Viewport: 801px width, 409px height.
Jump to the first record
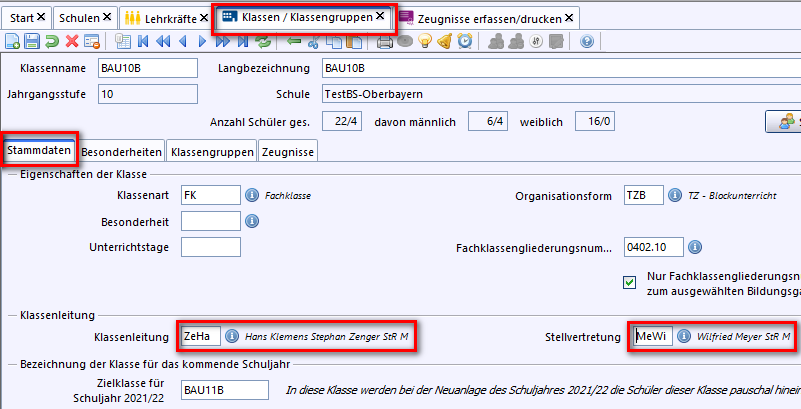(143, 41)
